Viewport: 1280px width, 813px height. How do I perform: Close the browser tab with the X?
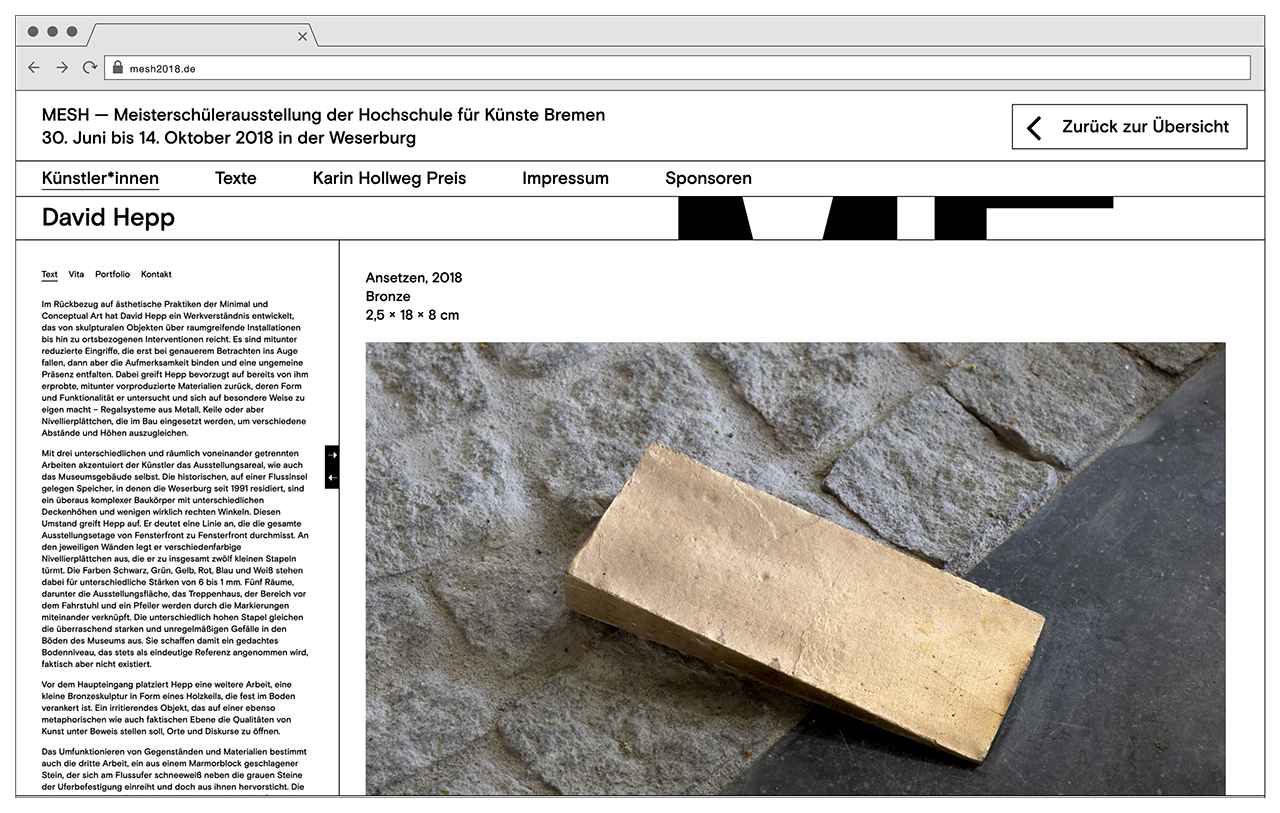[302, 37]
